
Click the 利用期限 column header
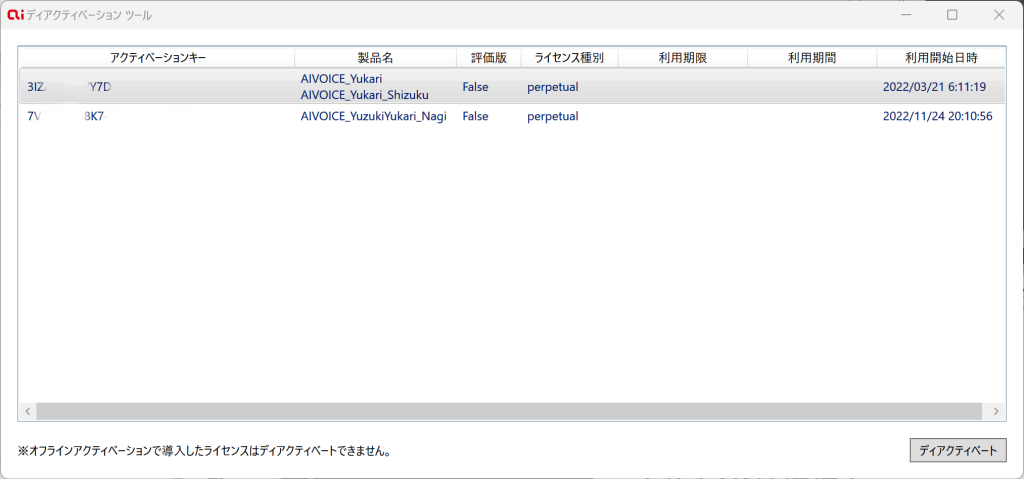click(682, 58)
